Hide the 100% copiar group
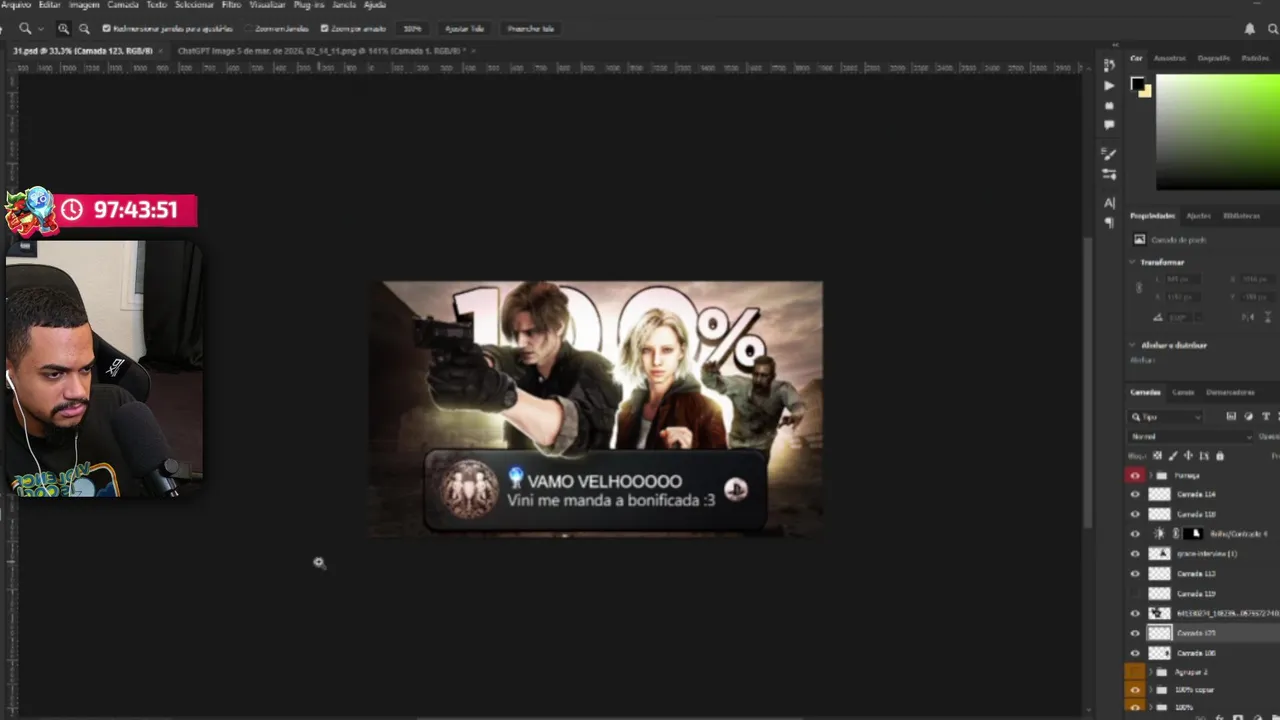The height and width of the screenshot is (720, 1280). pyautogui.click(x=1134, y=690)
